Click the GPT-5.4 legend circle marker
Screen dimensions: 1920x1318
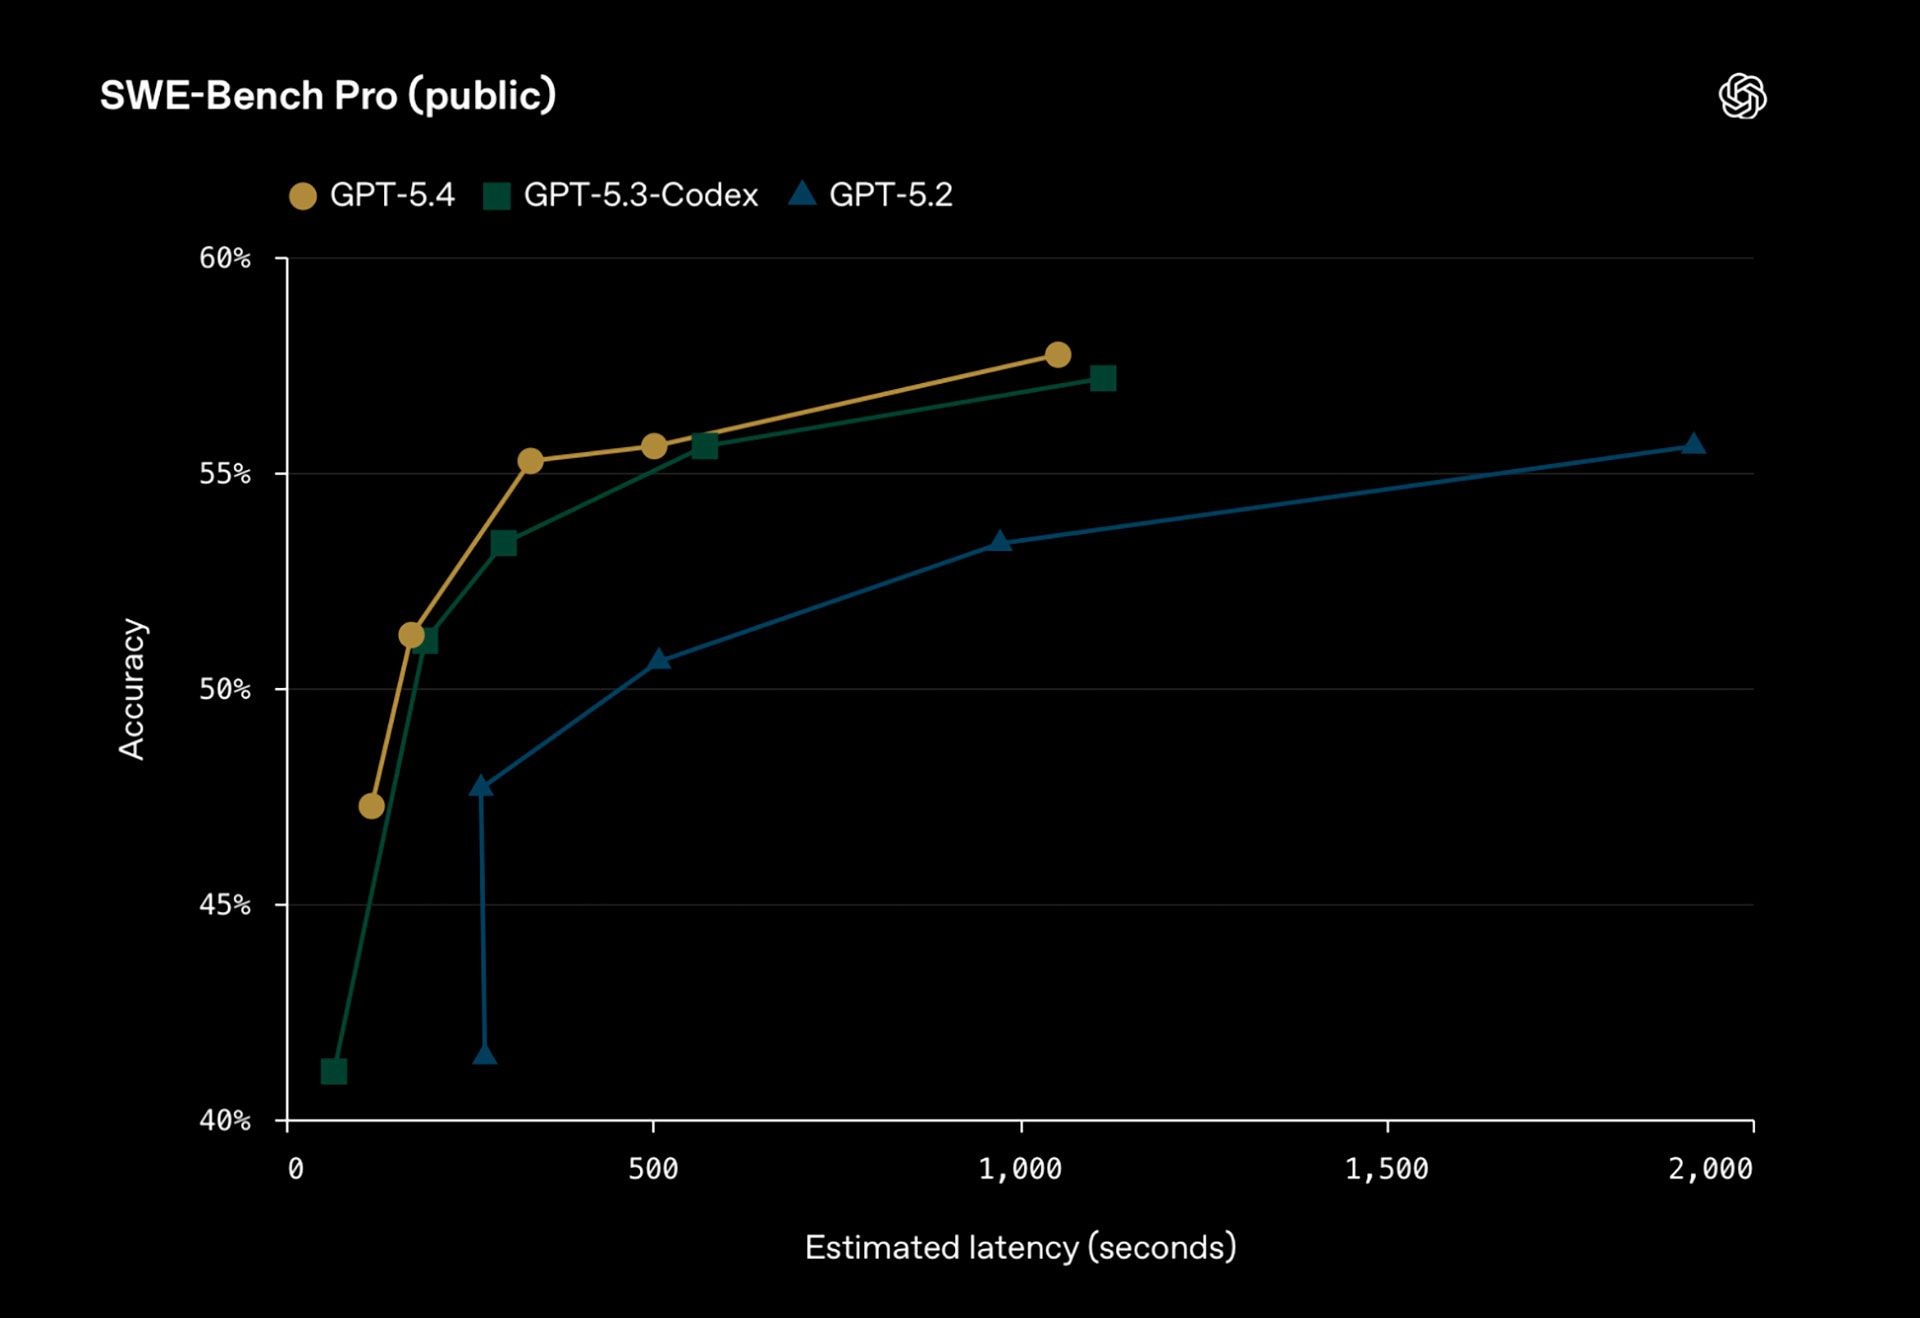click(303, 196)
